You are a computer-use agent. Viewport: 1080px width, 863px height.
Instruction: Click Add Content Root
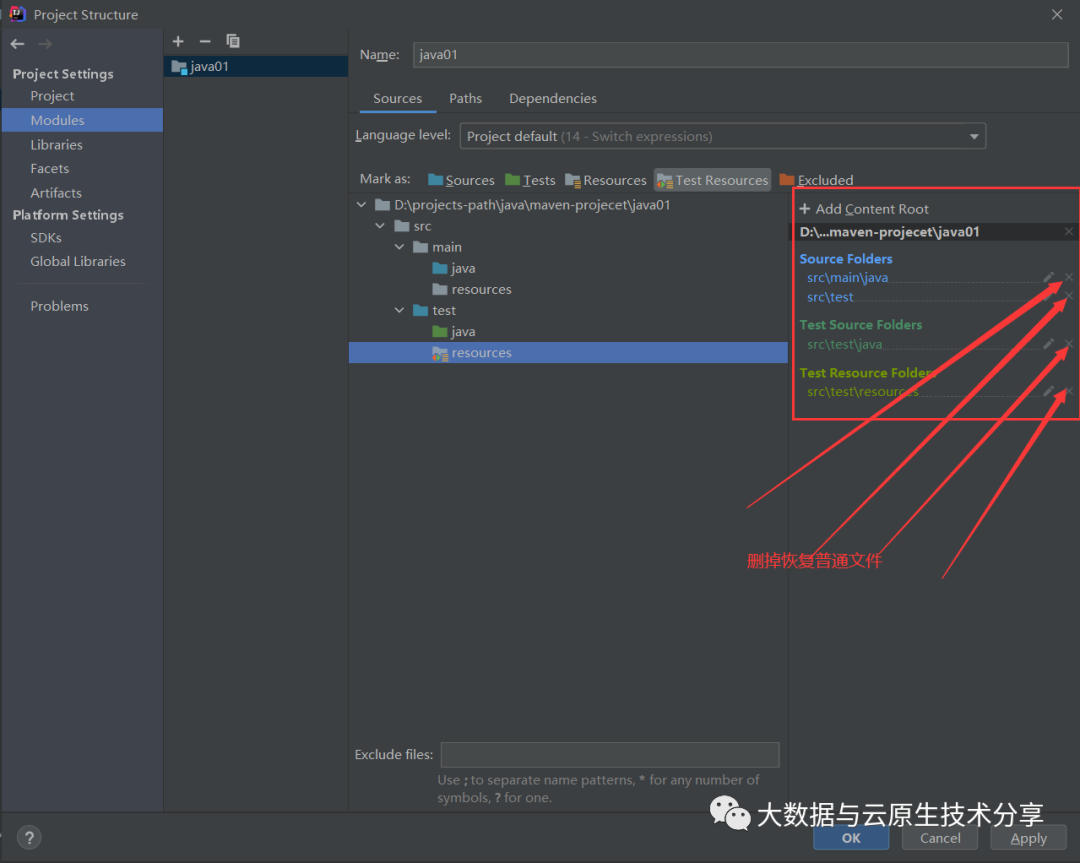coord(864,209)
